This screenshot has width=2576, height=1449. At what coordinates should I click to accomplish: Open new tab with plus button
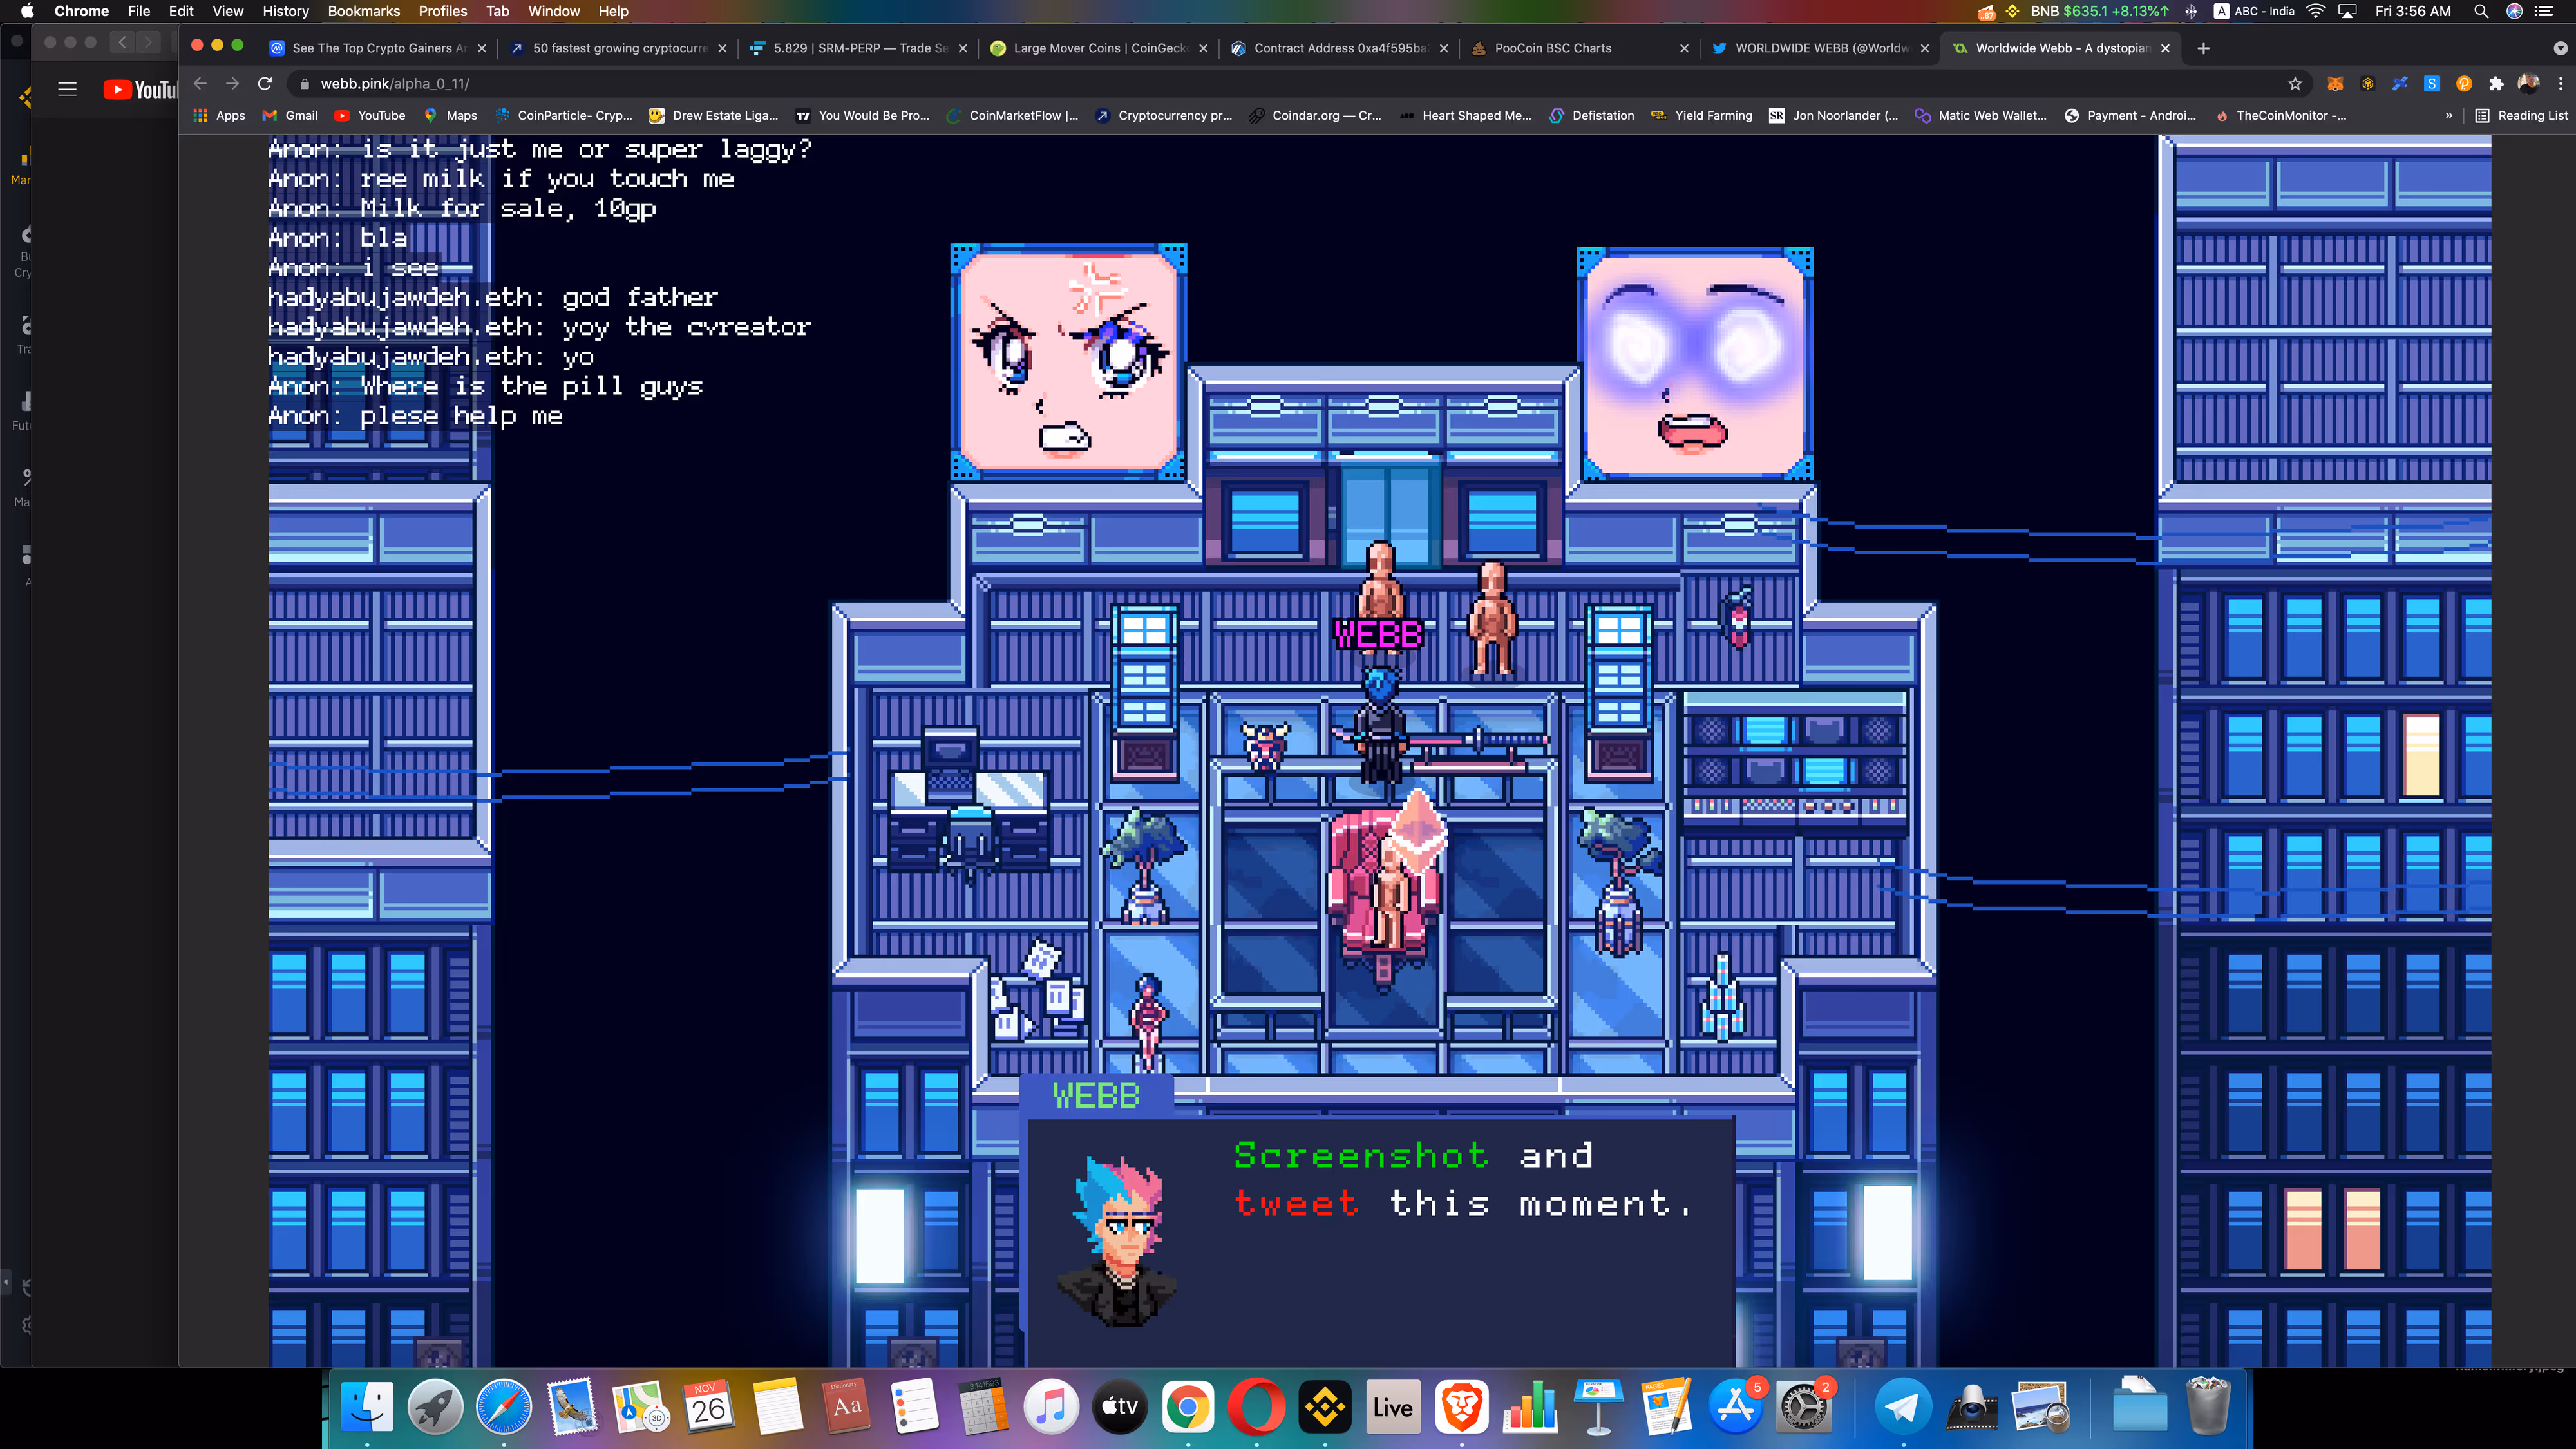tap(2203, 48)
